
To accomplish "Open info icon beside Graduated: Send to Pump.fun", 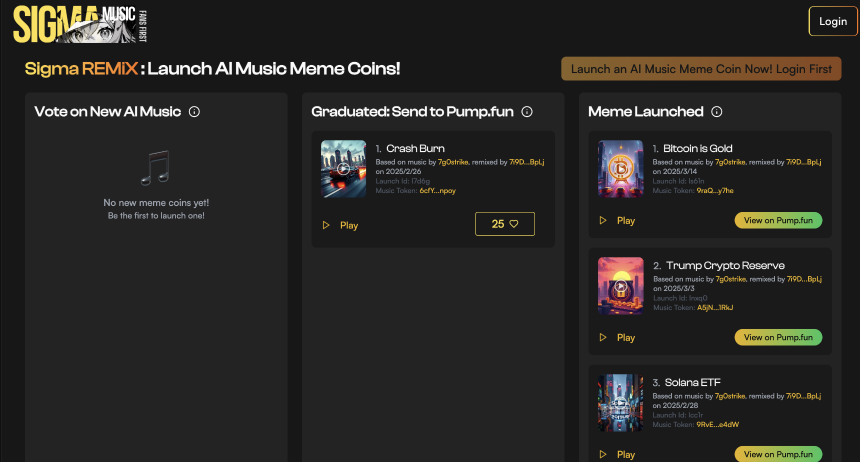I will 527,112.
